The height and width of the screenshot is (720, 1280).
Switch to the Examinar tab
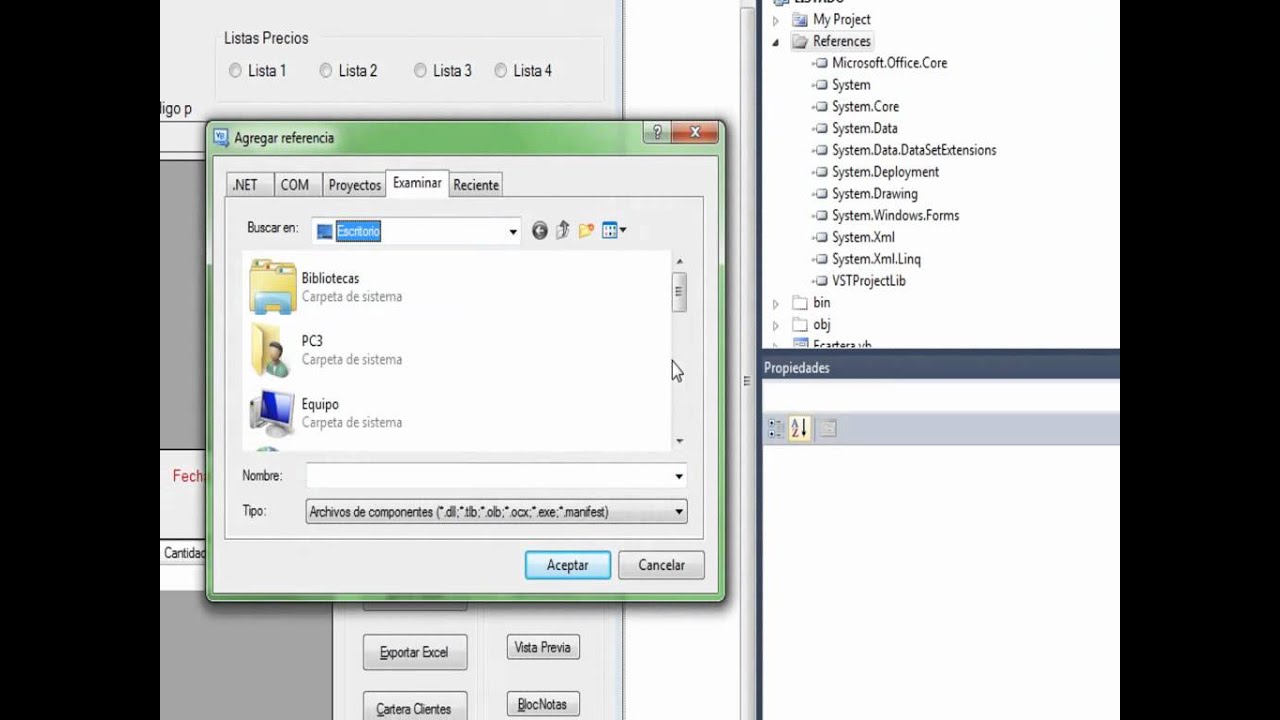pyautogui.click(x=417, y=183)
